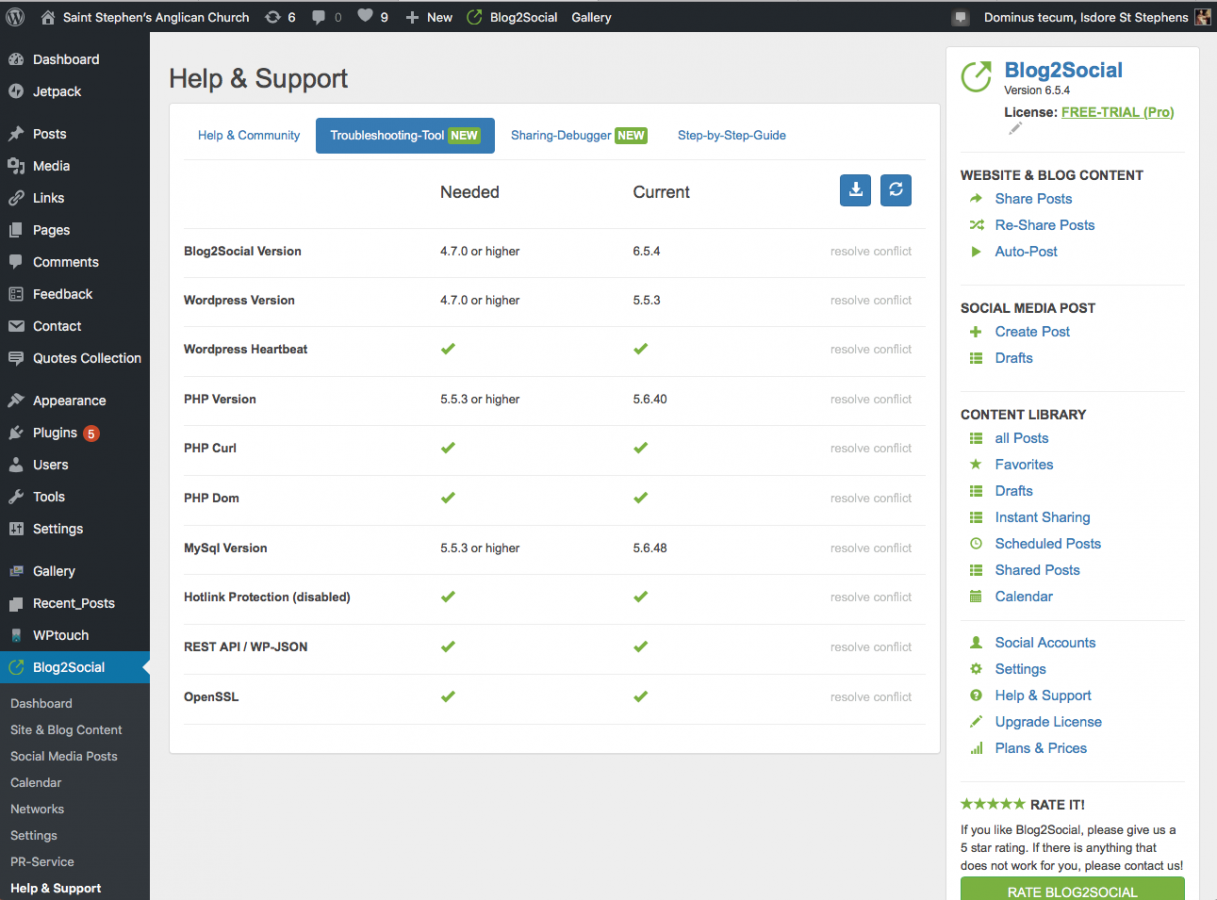Click the Favorites star icon
The width and height of the screenshot is (1217, 900).
pos(976,465)
